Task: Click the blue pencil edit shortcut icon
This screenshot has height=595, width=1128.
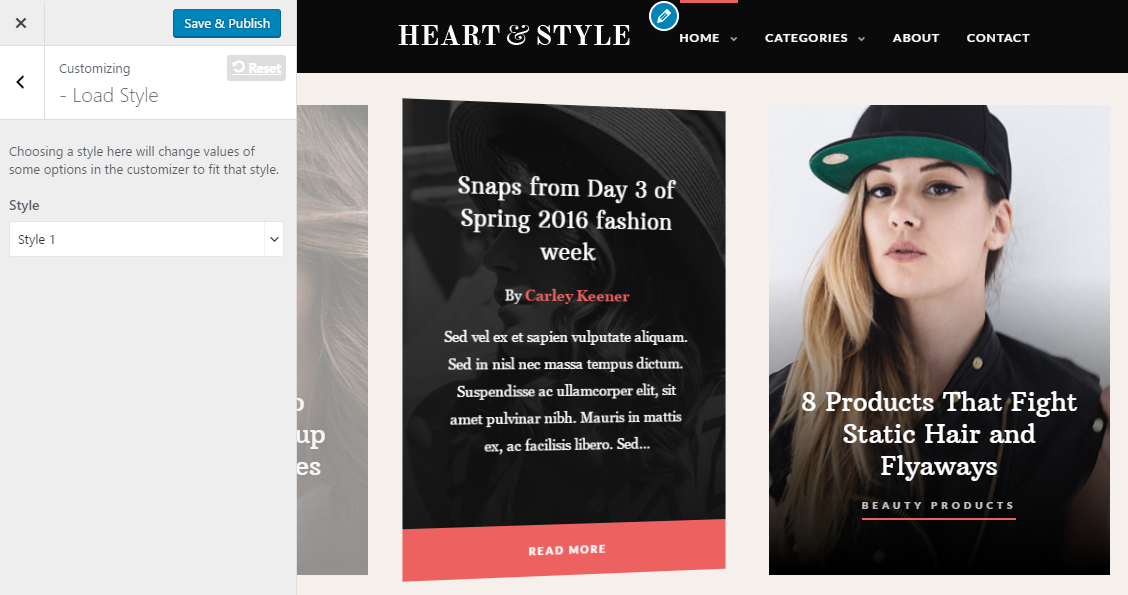Action: coord(663,16)
